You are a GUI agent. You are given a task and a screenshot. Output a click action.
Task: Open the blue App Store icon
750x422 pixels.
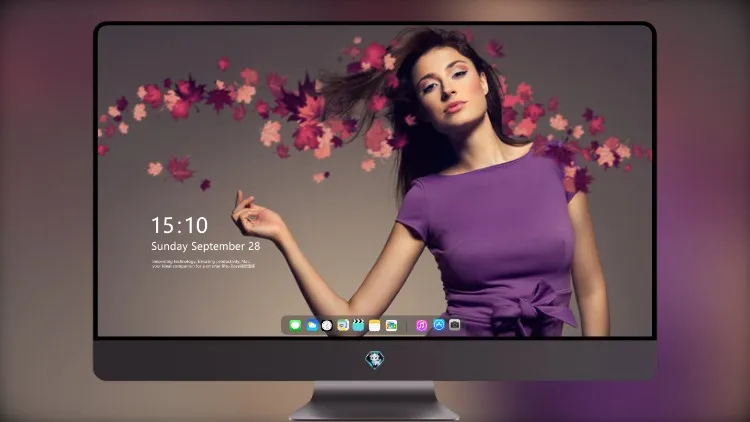click(439, 325)
